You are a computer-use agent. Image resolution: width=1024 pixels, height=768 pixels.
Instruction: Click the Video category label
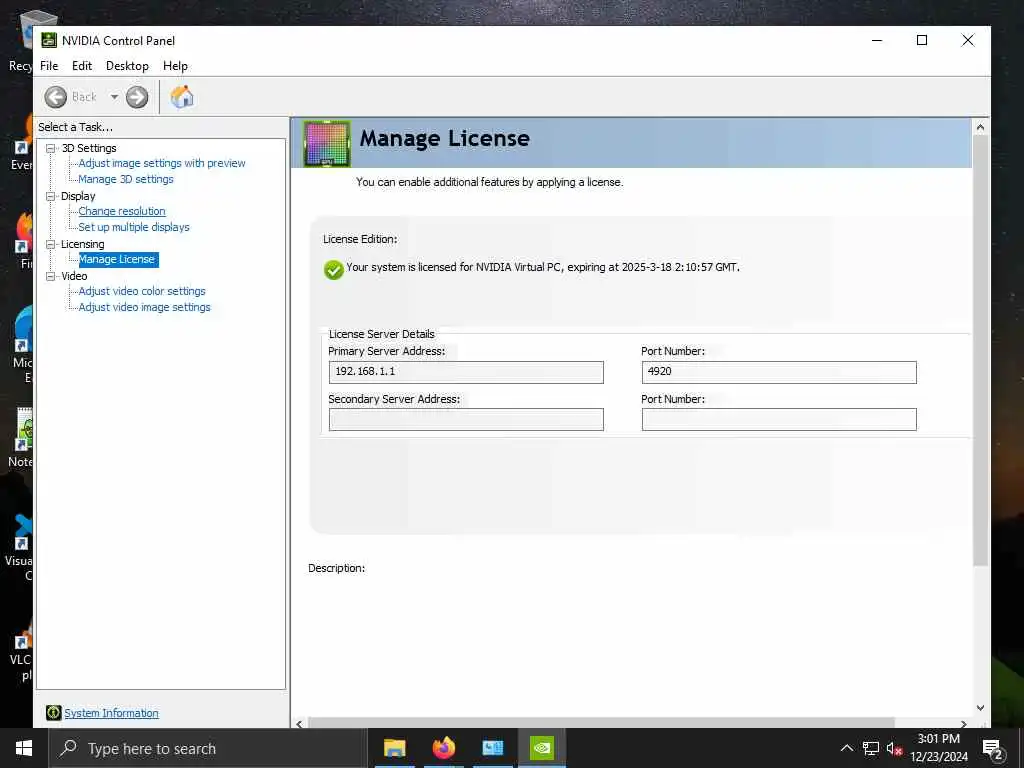pos(74,276)
